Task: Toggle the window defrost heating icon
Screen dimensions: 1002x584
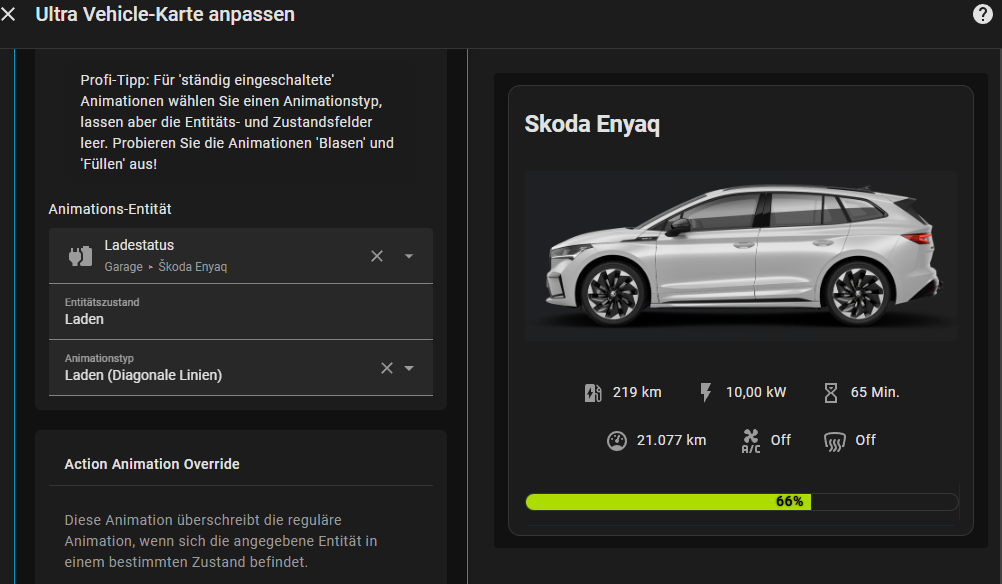Action: 835,441
